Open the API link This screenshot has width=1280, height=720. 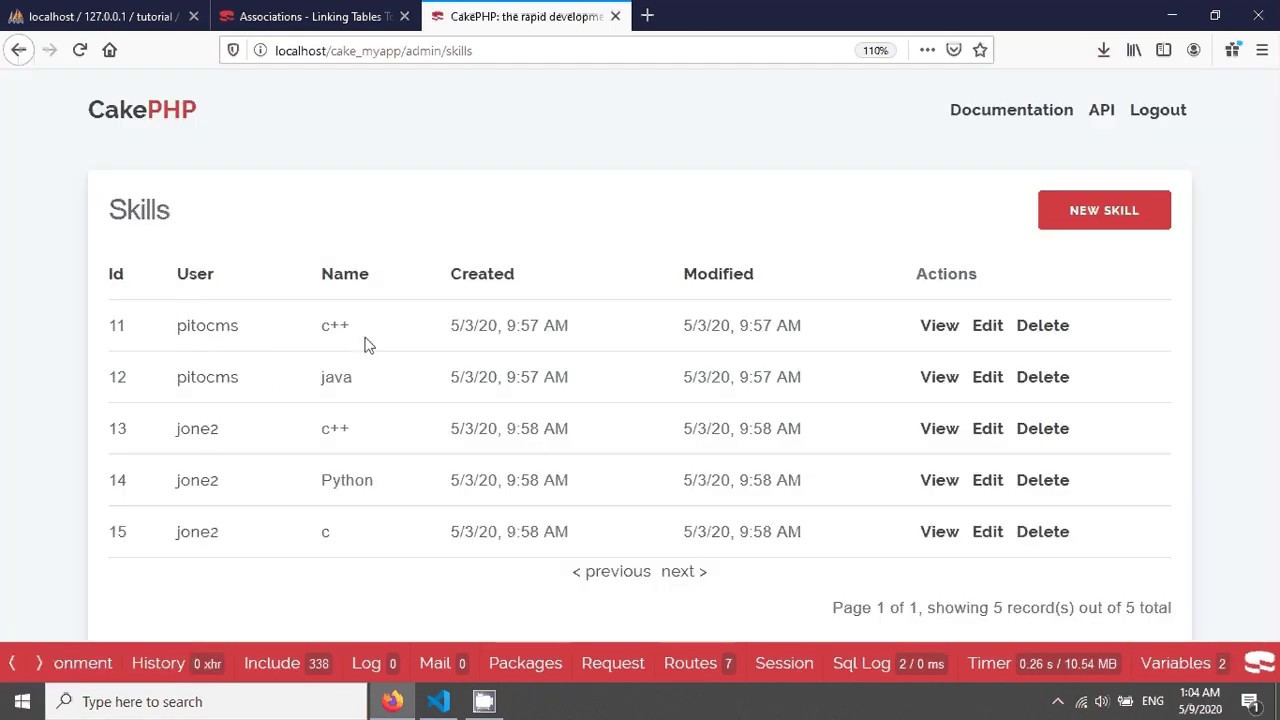pyautogui.click(x=1101, y=110)
